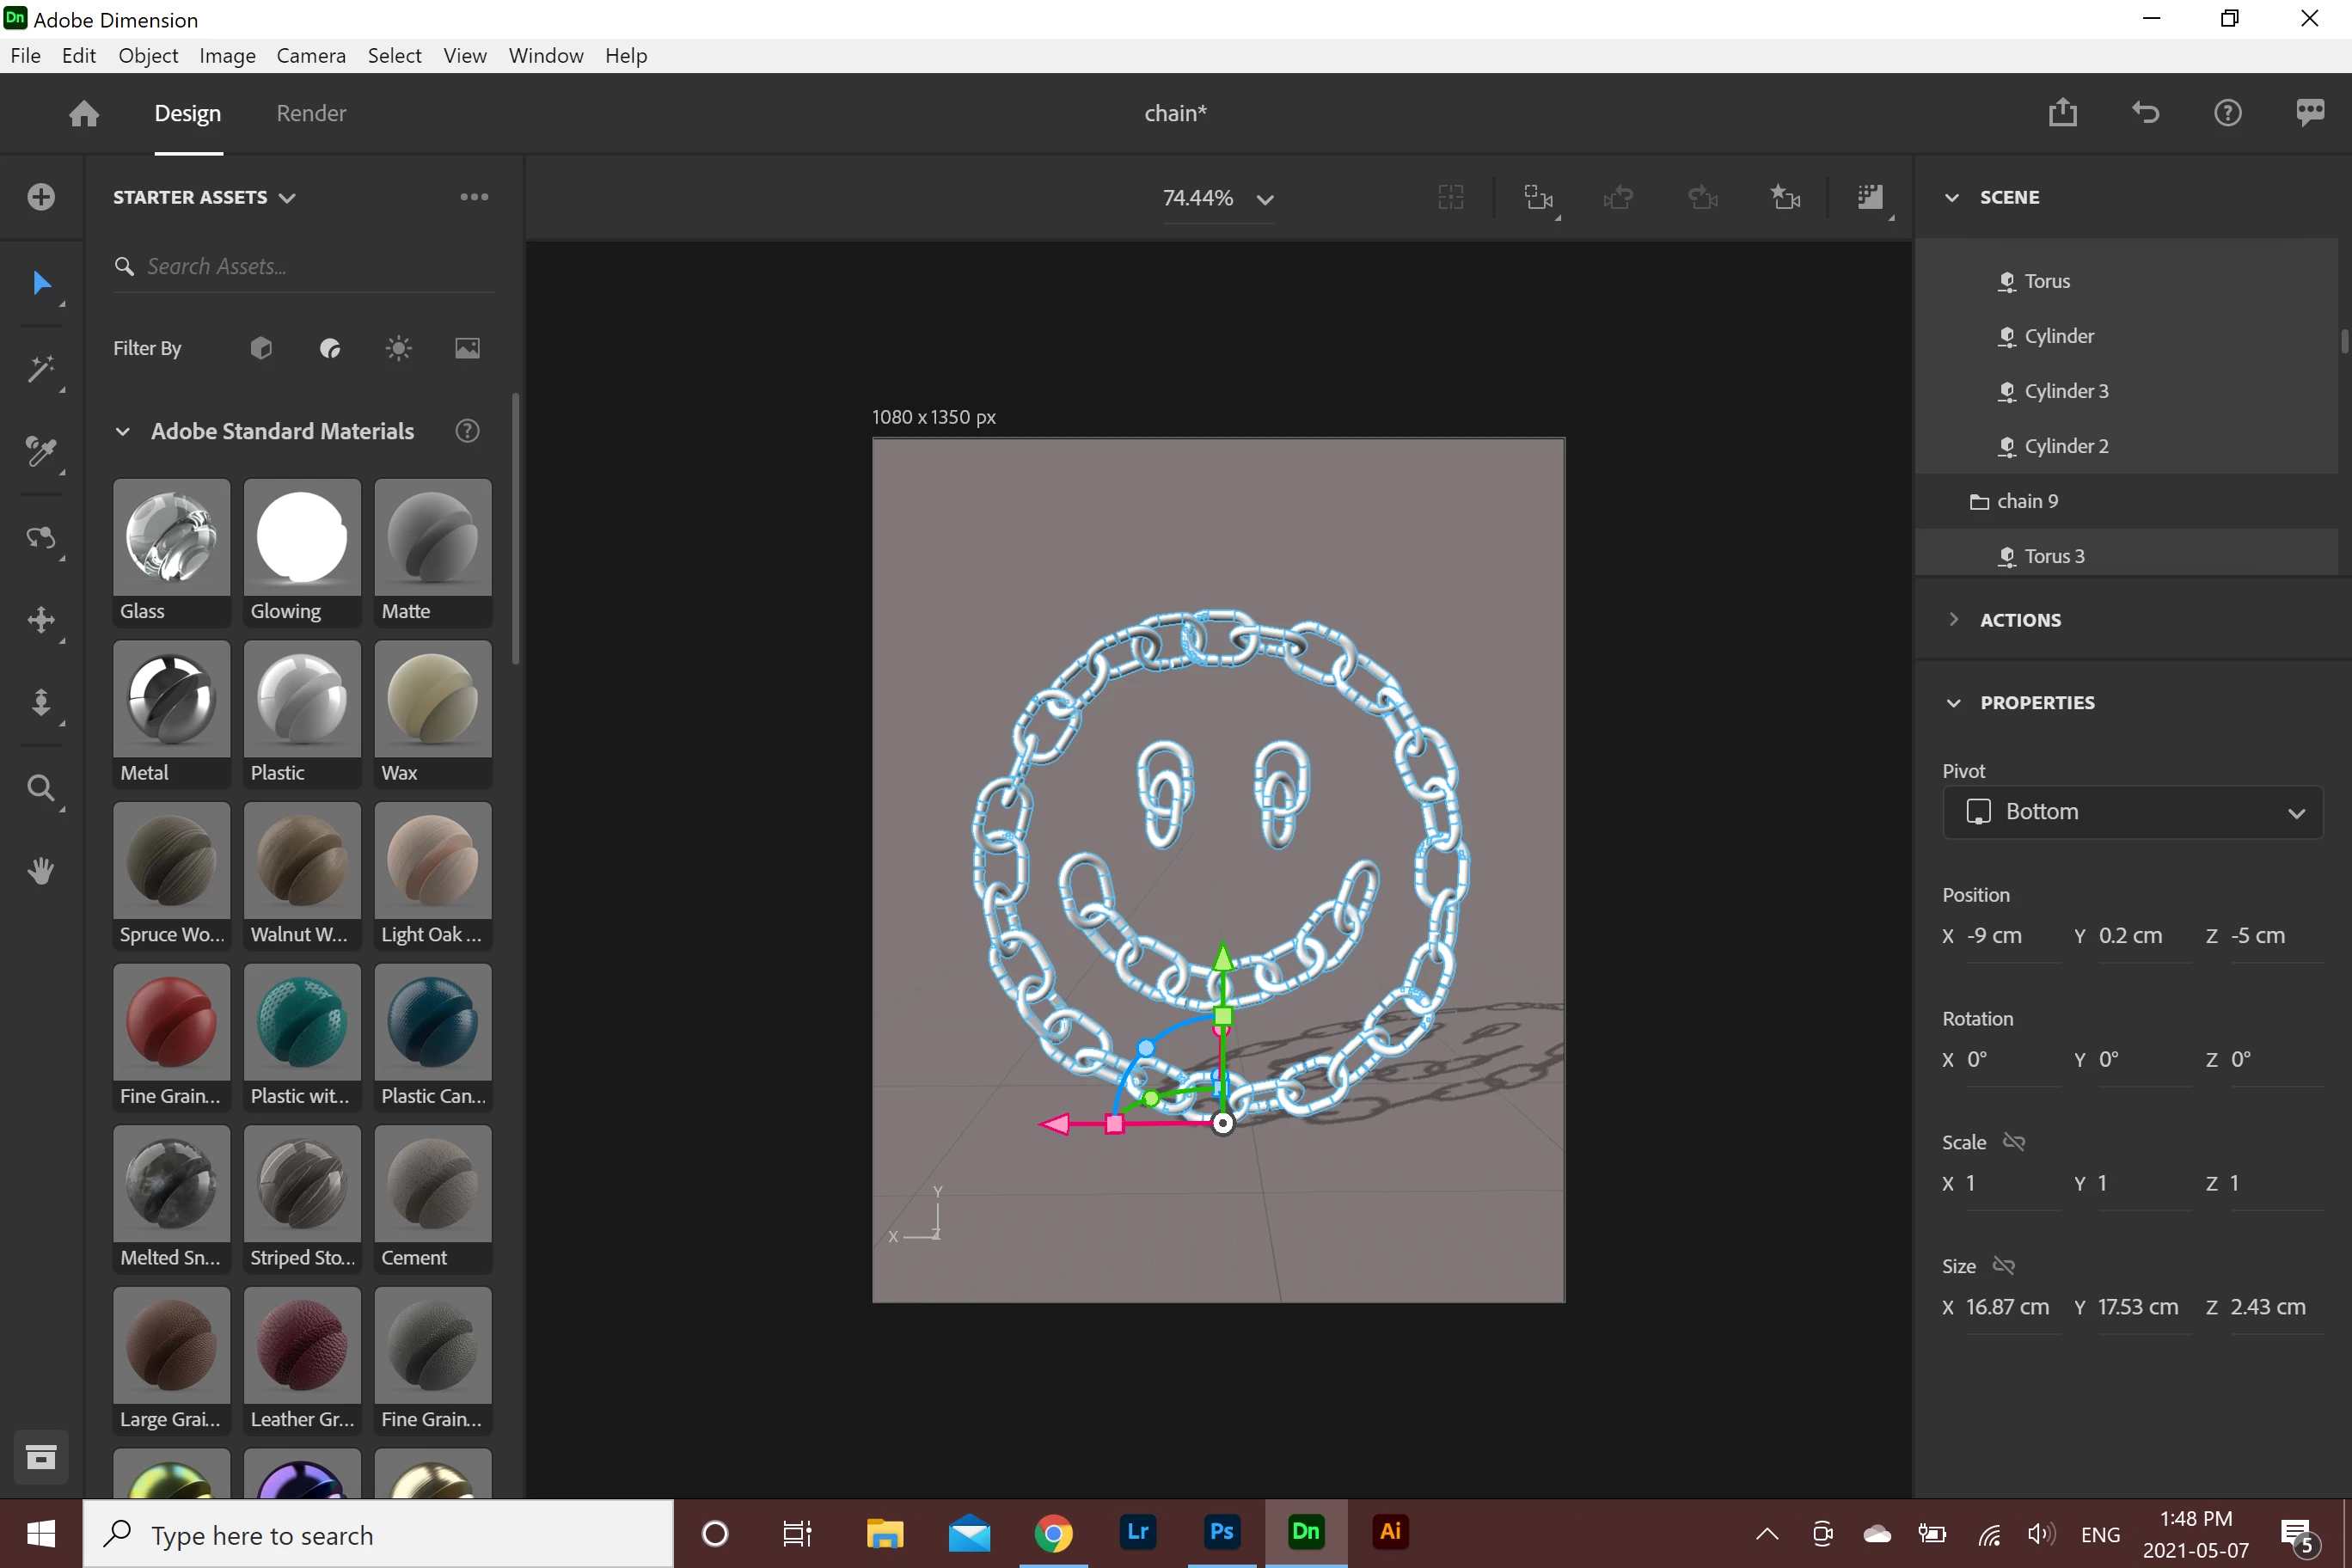Open the render preview icon
The image size is (2352, 1568).
click(x=1869, y=197)
